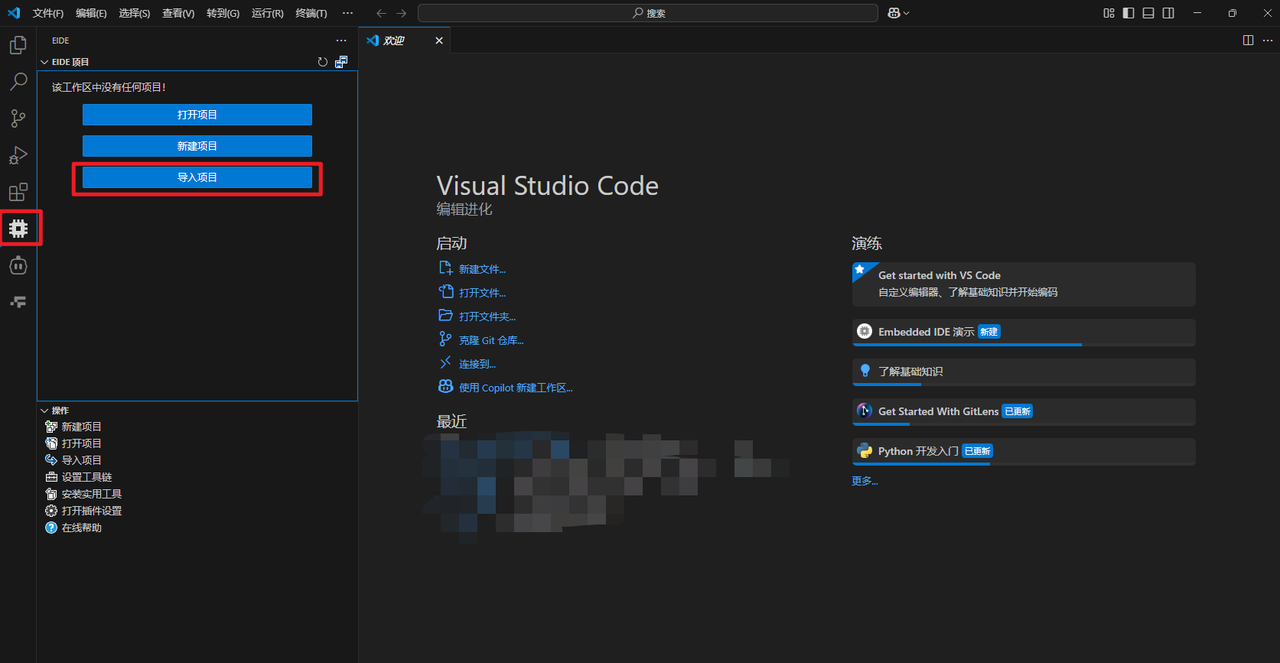This screenshot has height=663, width=1280.
Task: Select the Explorer icon in activity bar
Action: [x=18, y=45]
